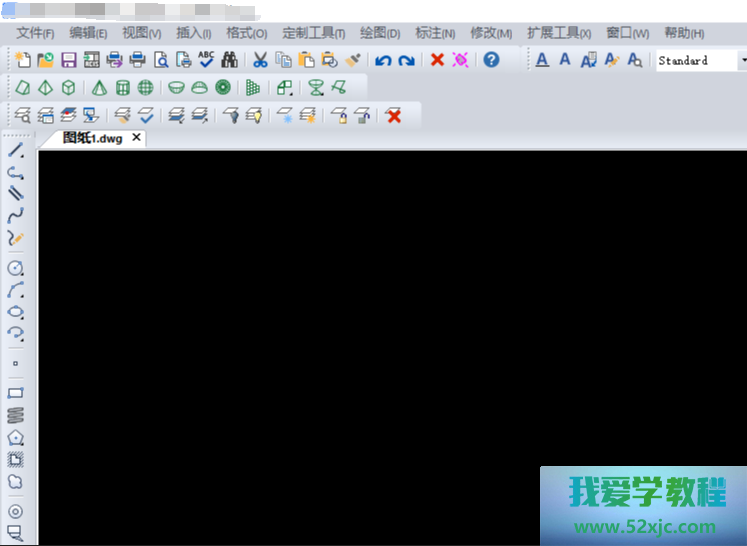Select the Circle tool in left toolbar
The width and height of the screenshot is (747, 546).
point(16,268)
